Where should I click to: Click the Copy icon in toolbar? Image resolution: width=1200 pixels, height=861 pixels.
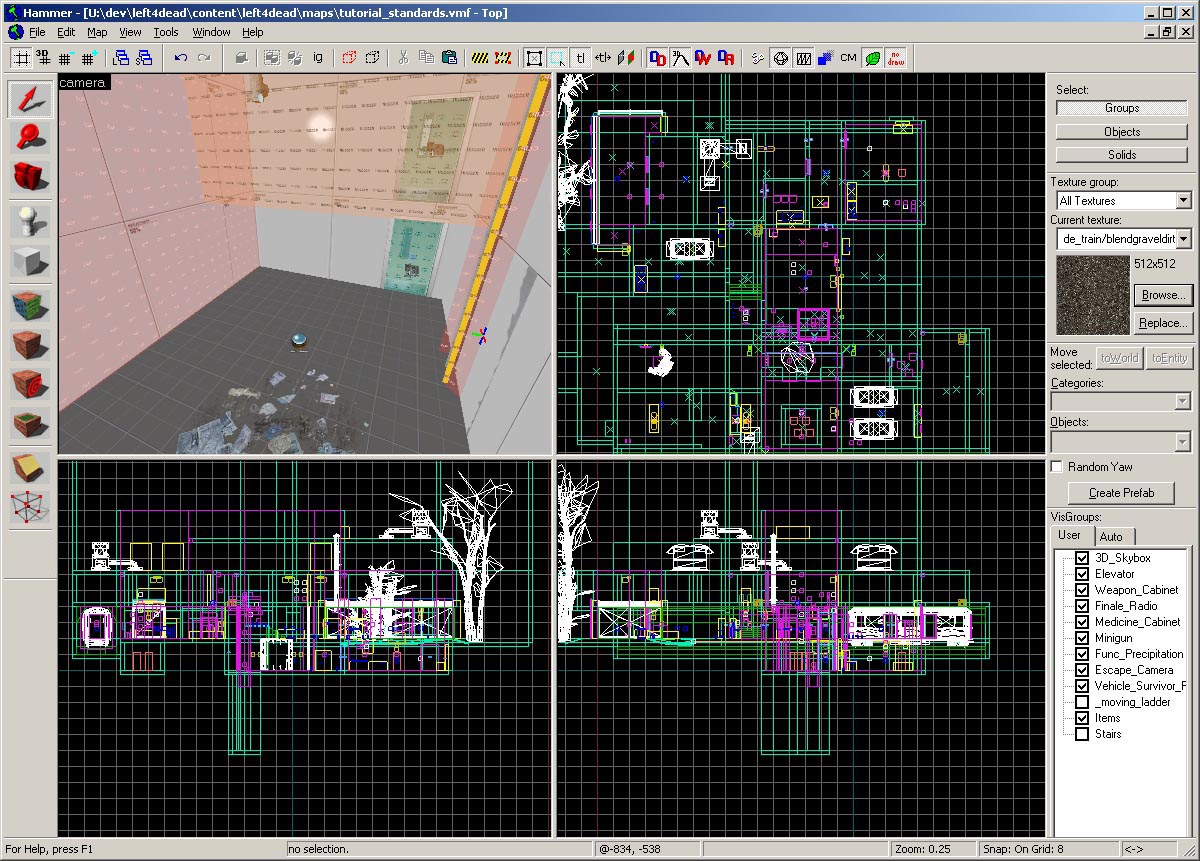pos(426,58)
